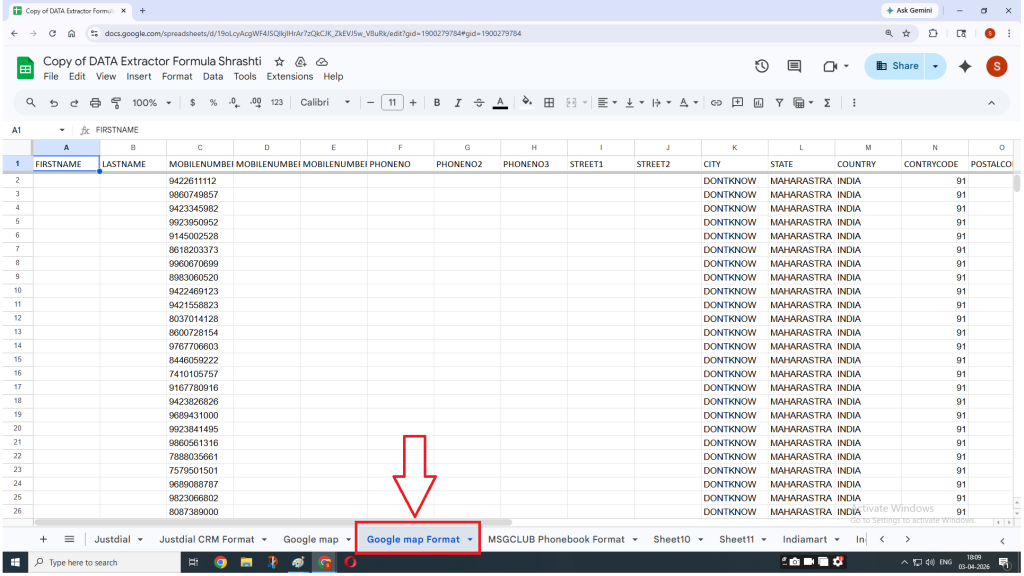Toggle strikethrough formatting
1024x576 pixels.
[479, 103]
